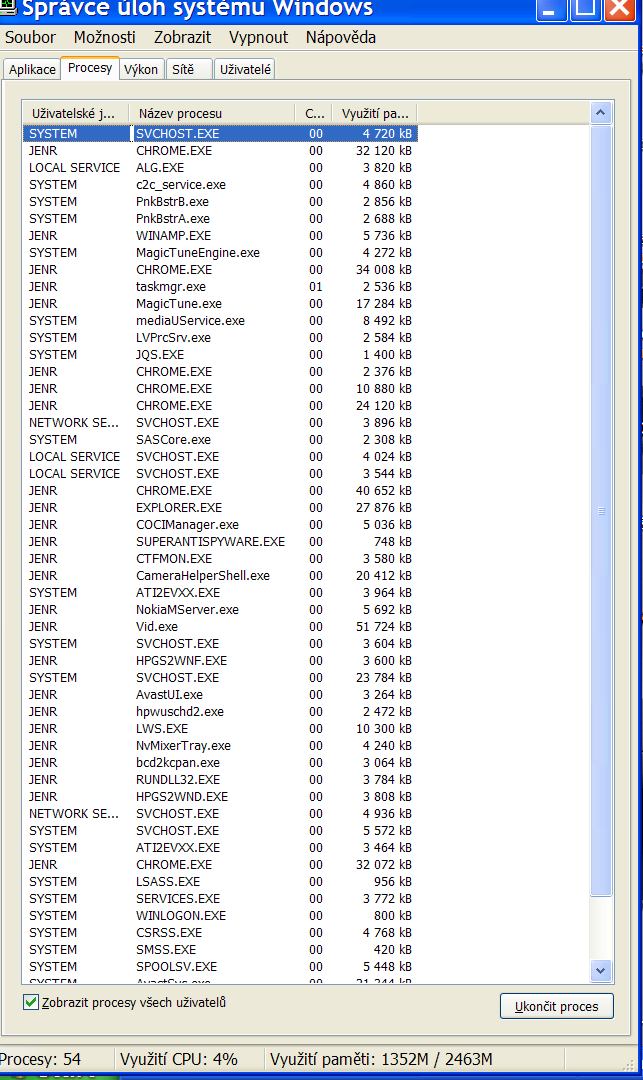Click the Task Manager title bar icon
Viewport: 643px width, 1080px height.
tap(8, 8)
